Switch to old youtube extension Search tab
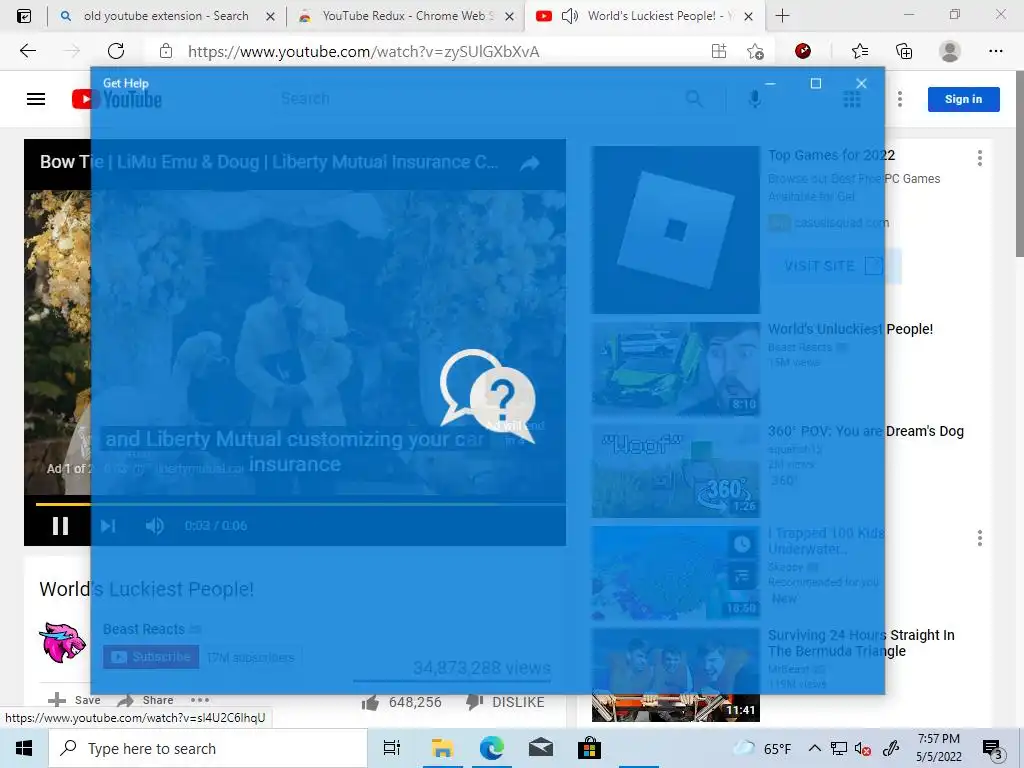Viewport: 1024px width, 768px height. (166, 16)
